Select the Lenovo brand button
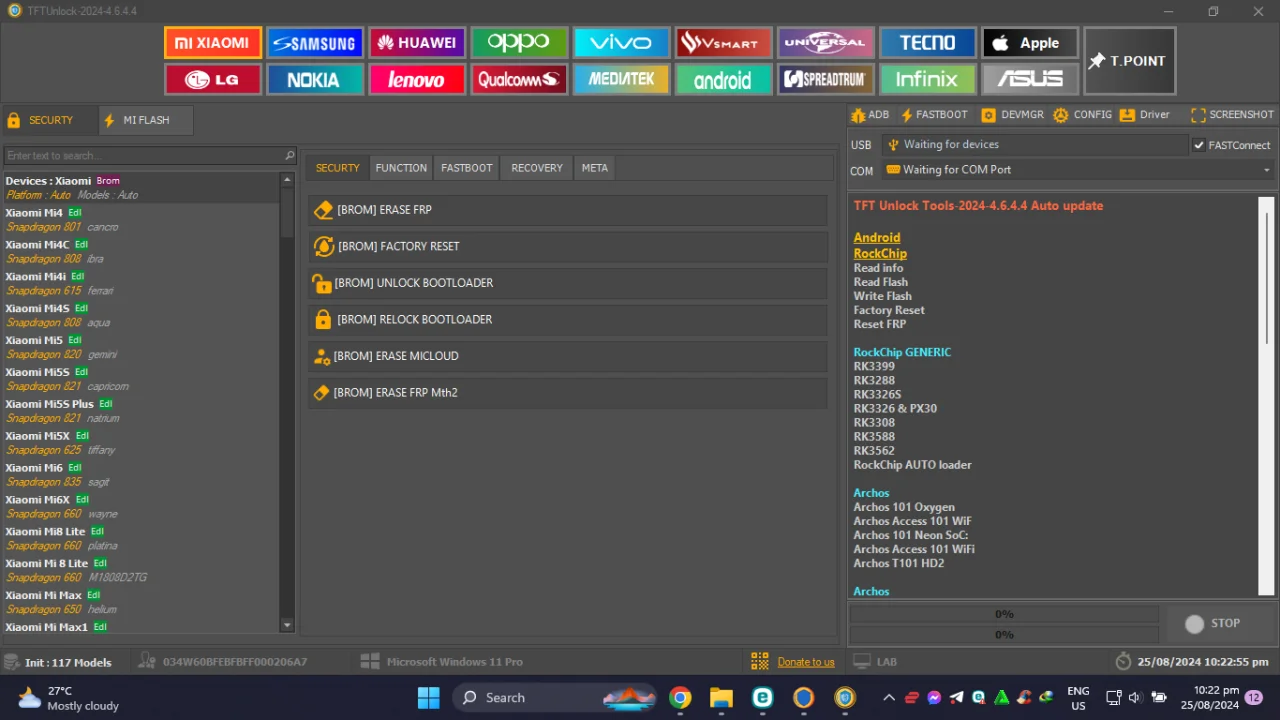This screenshot has width=1280, height=720. click(x=417, y=79)
